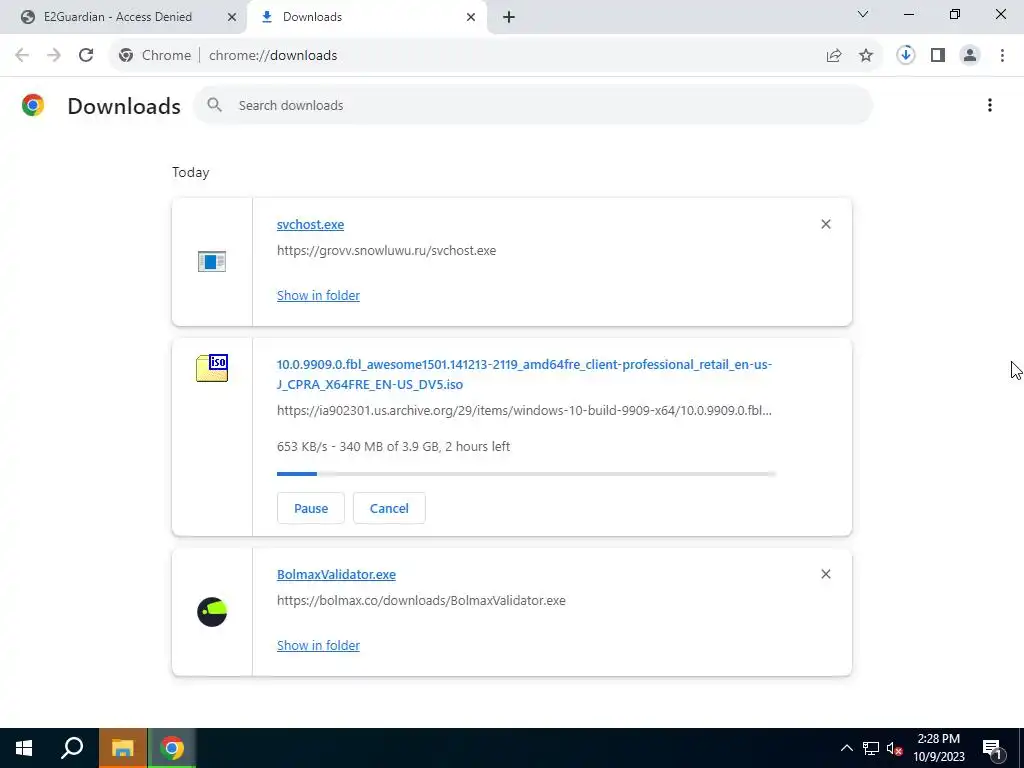The height and width of the screenshot is (768, 1024).
Task: Click the Today date heading
Action: point(191,172)
